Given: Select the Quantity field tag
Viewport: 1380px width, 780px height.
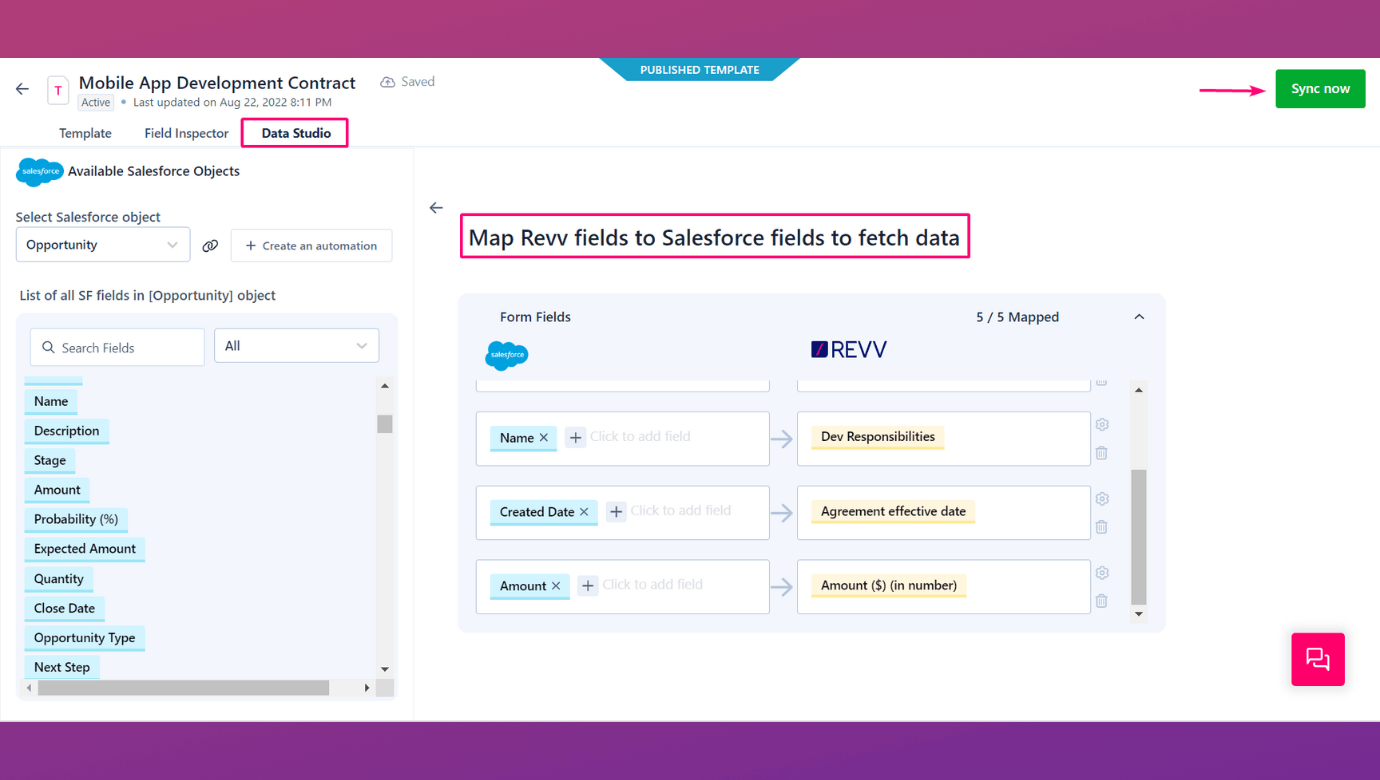Looking at the screenshot, I should coord(59,579).
